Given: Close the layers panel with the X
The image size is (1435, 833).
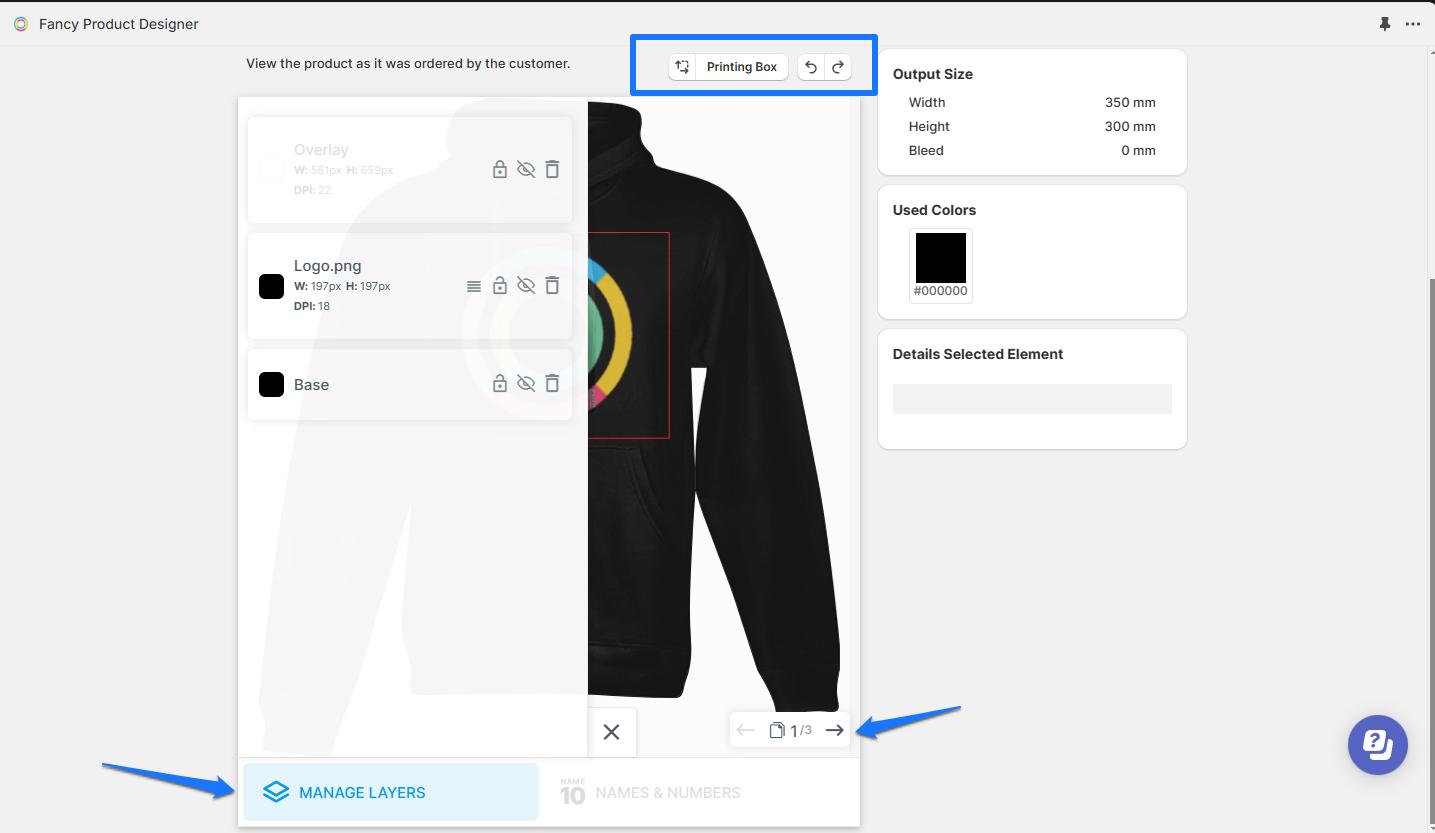Looking at the screenshot, I should pos(612,732).
